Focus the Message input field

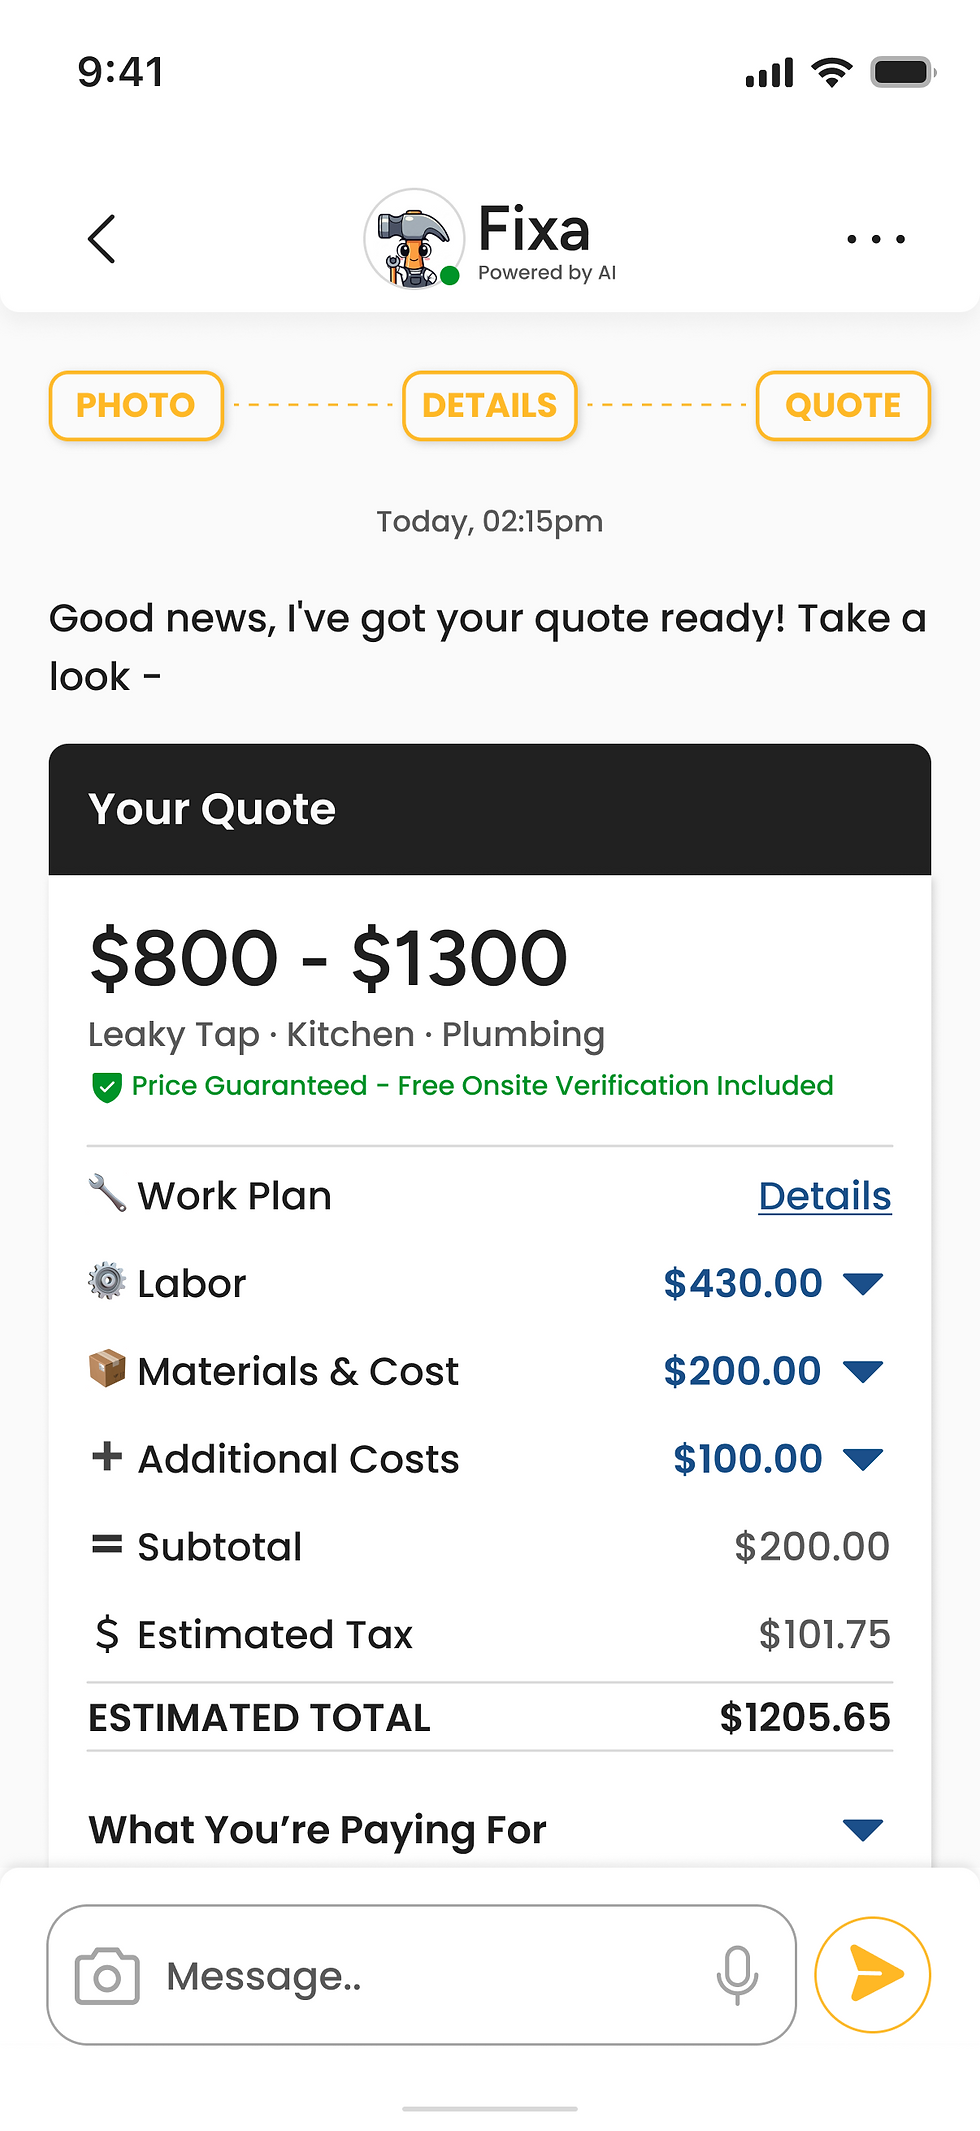(x=422, y=1975)
